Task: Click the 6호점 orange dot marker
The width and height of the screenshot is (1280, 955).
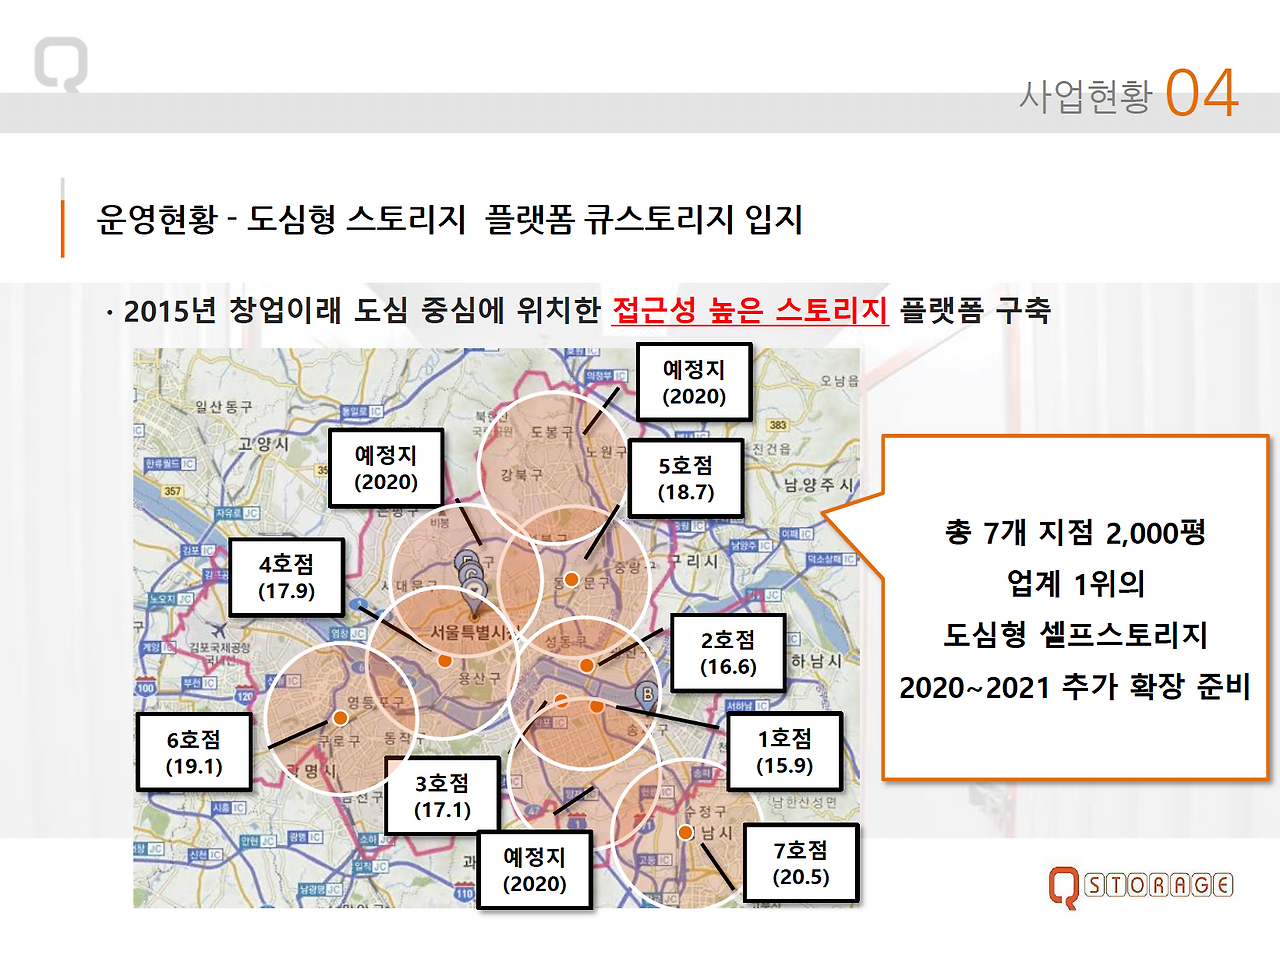Action: [x=343, y=718]
